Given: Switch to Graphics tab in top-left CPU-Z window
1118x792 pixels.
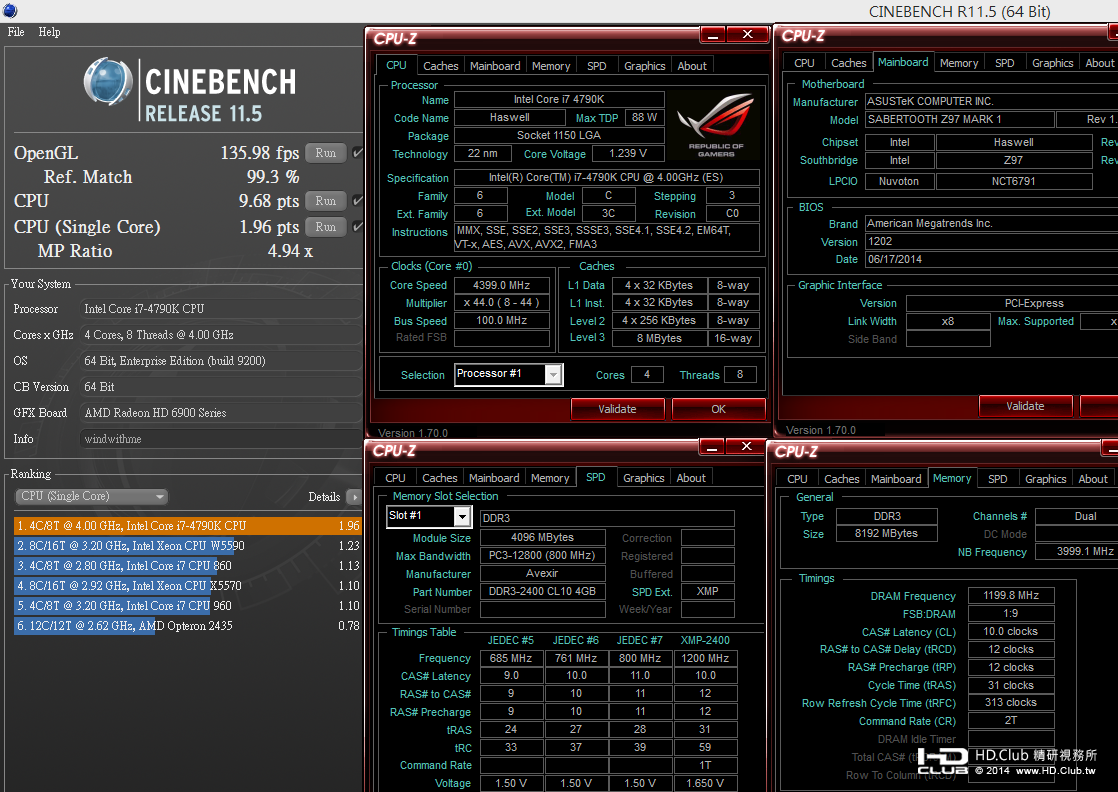Looking at the screenshot, I should coord(645,66).
